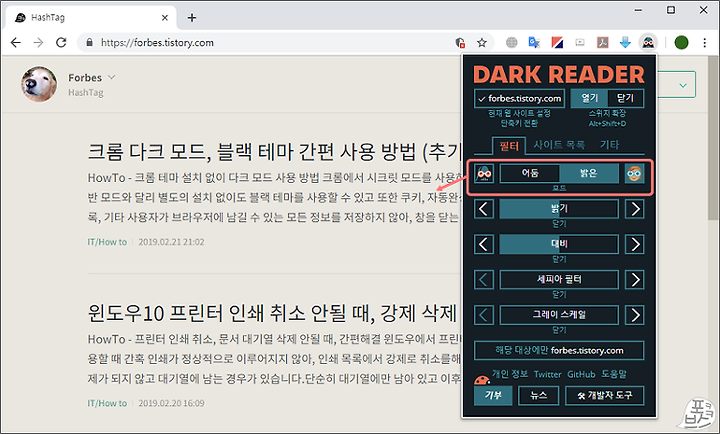Click the 기부 donate button

tap(493, 395)
